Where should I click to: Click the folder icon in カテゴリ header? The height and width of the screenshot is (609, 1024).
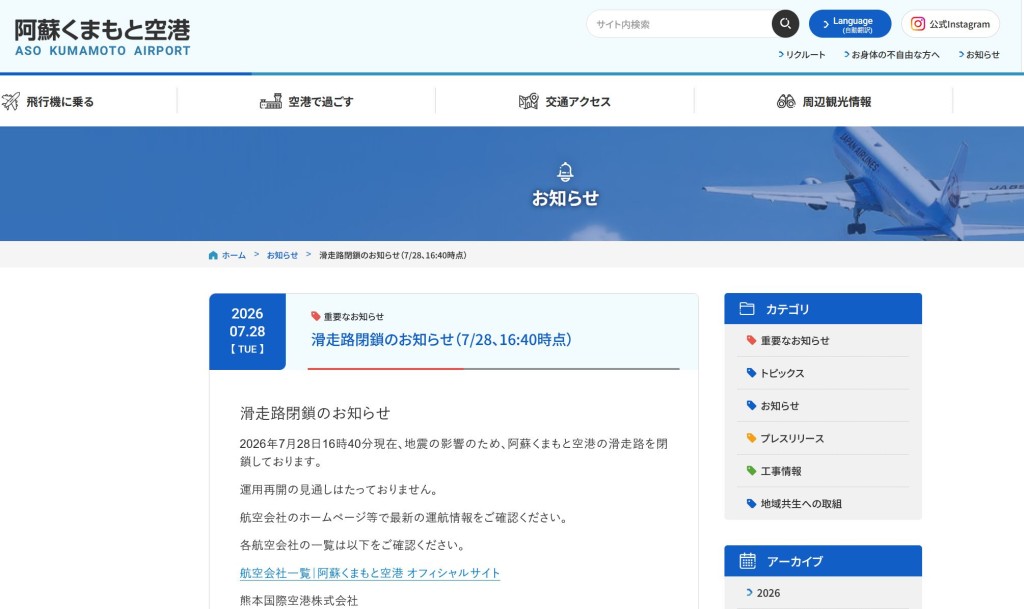pos(746,309)
